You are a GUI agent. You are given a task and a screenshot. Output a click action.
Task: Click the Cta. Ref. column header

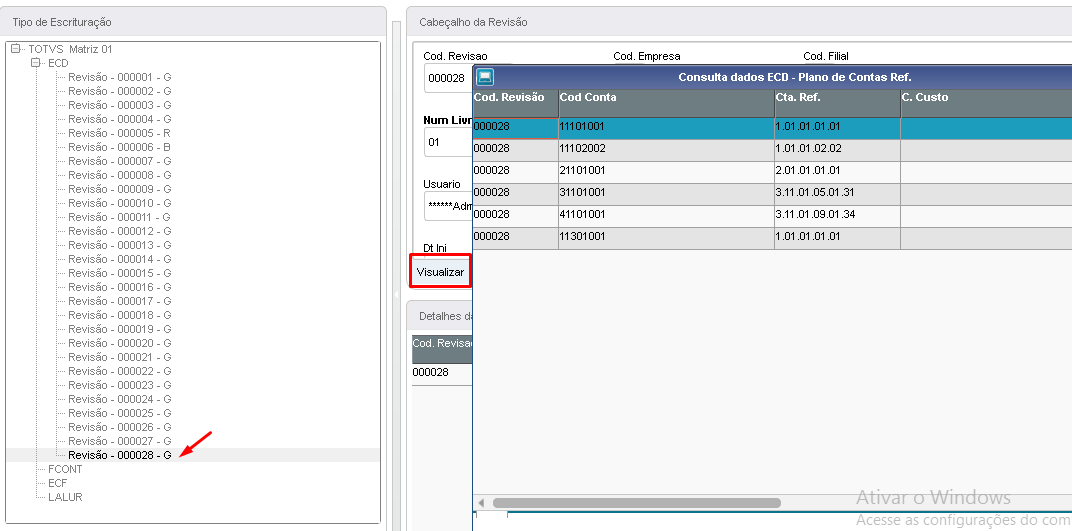[838, 103]
